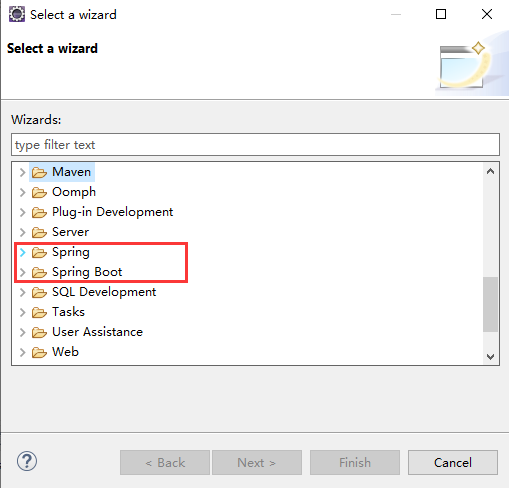509x488 pixels.
Task: Expand the Spring Boot category
Action: 22,272
